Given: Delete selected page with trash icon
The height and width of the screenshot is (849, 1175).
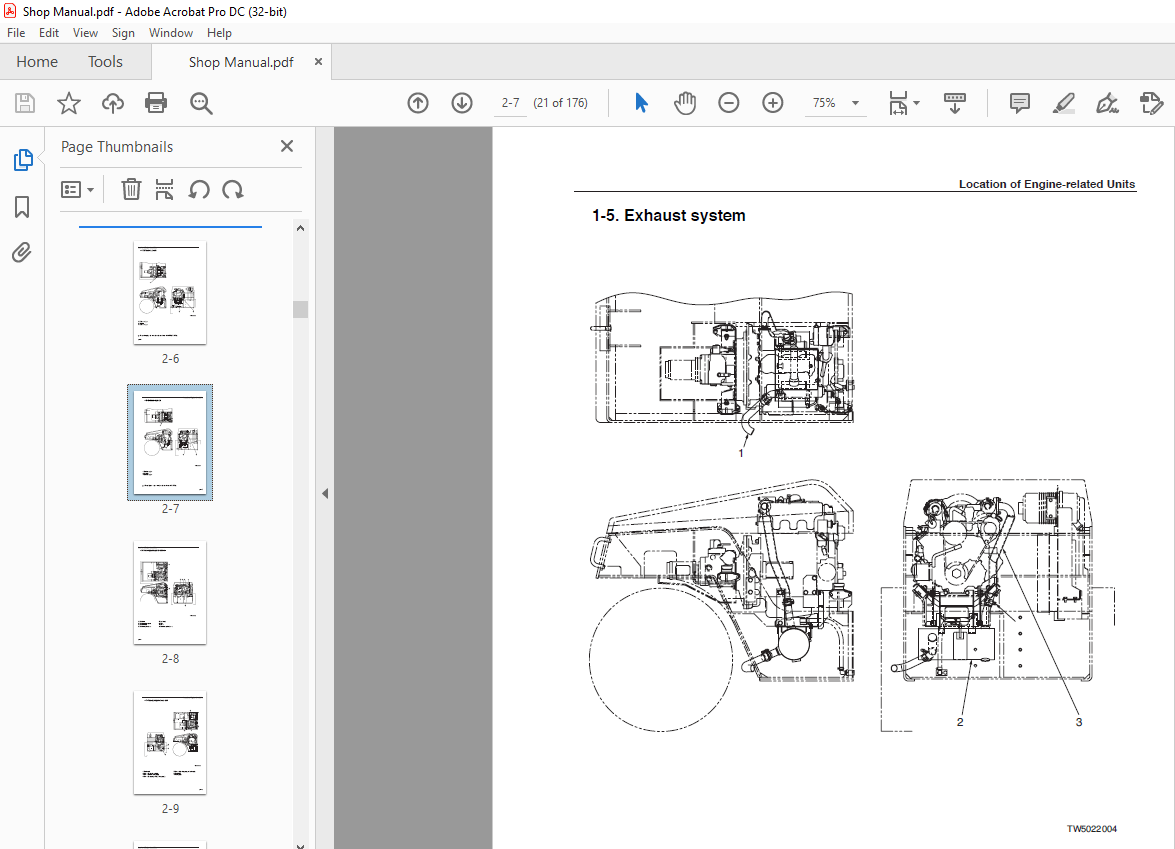Looking at the screenshot, I should click(131, 190).
